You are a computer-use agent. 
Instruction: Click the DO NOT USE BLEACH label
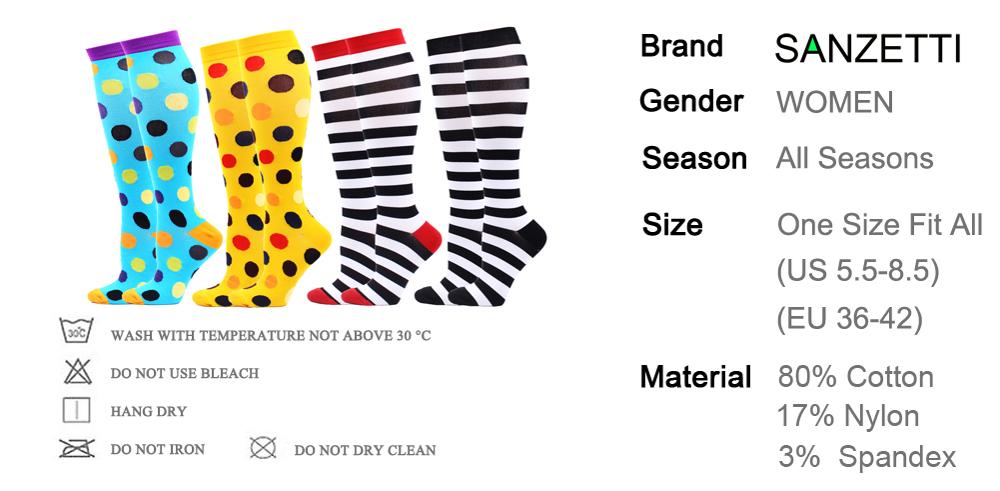coord(185,373)
